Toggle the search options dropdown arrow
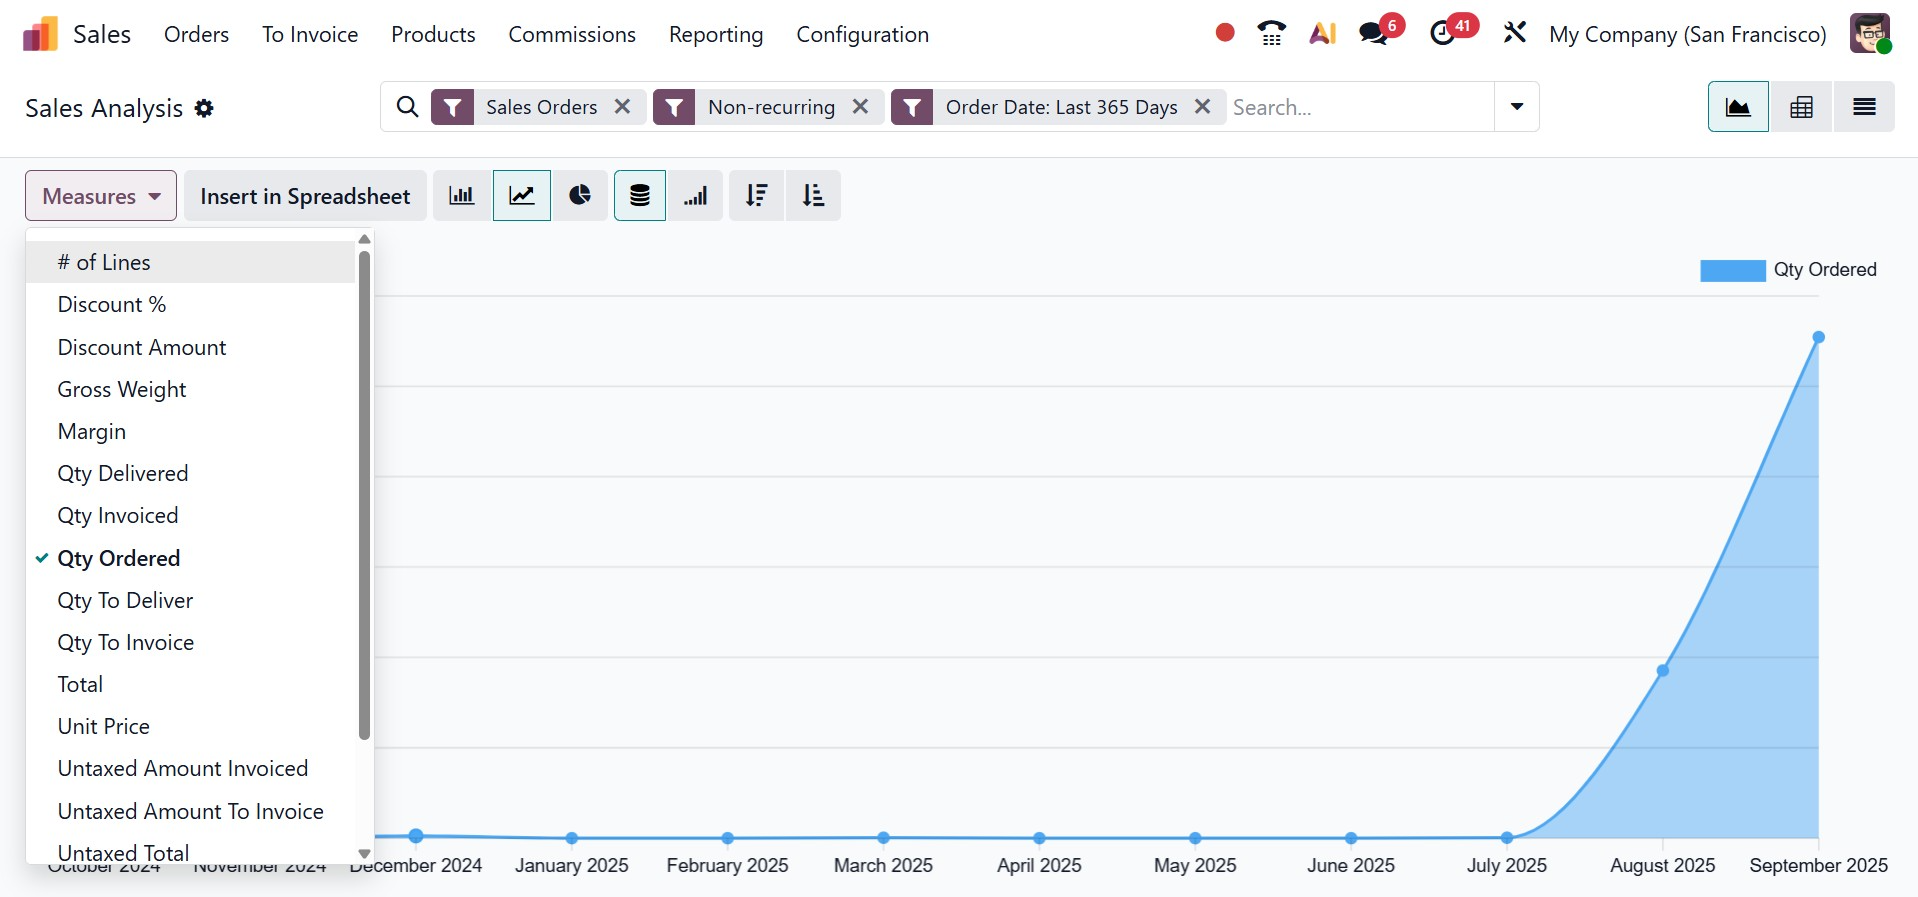The image size is (1918, 897). tap(1517, 107)
